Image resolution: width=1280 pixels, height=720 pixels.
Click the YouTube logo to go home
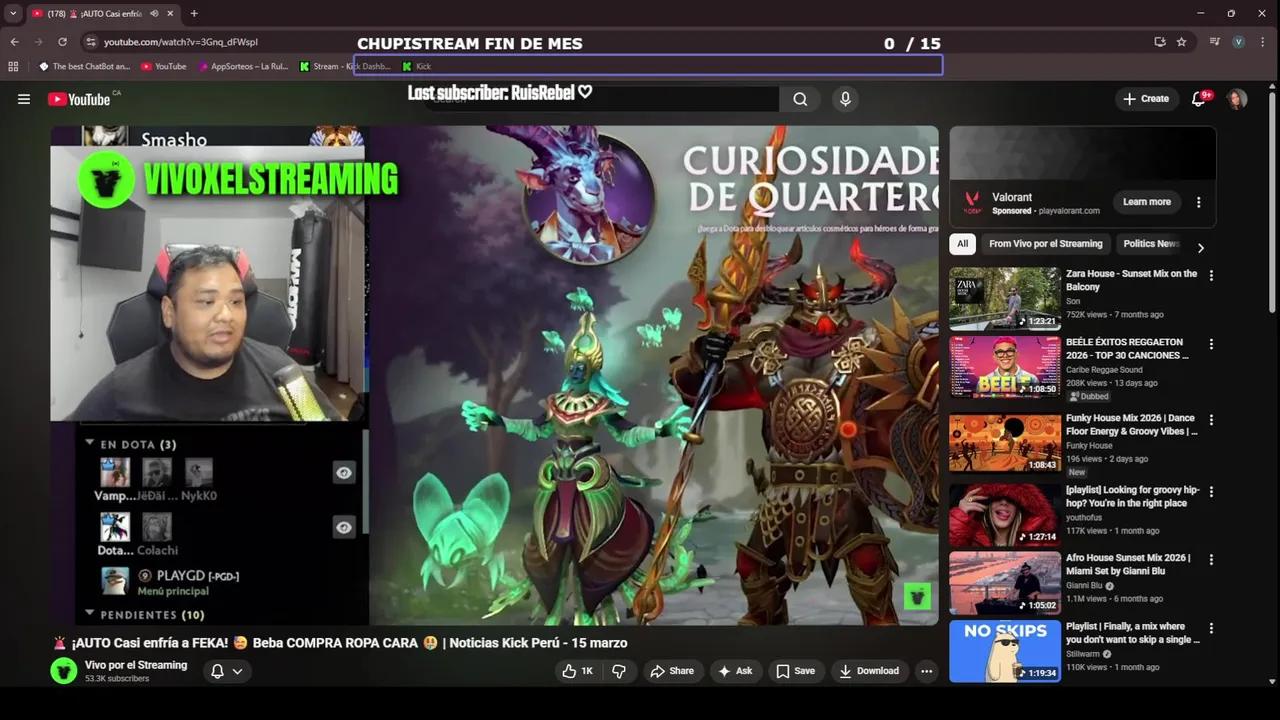click(x=78, y=98)
